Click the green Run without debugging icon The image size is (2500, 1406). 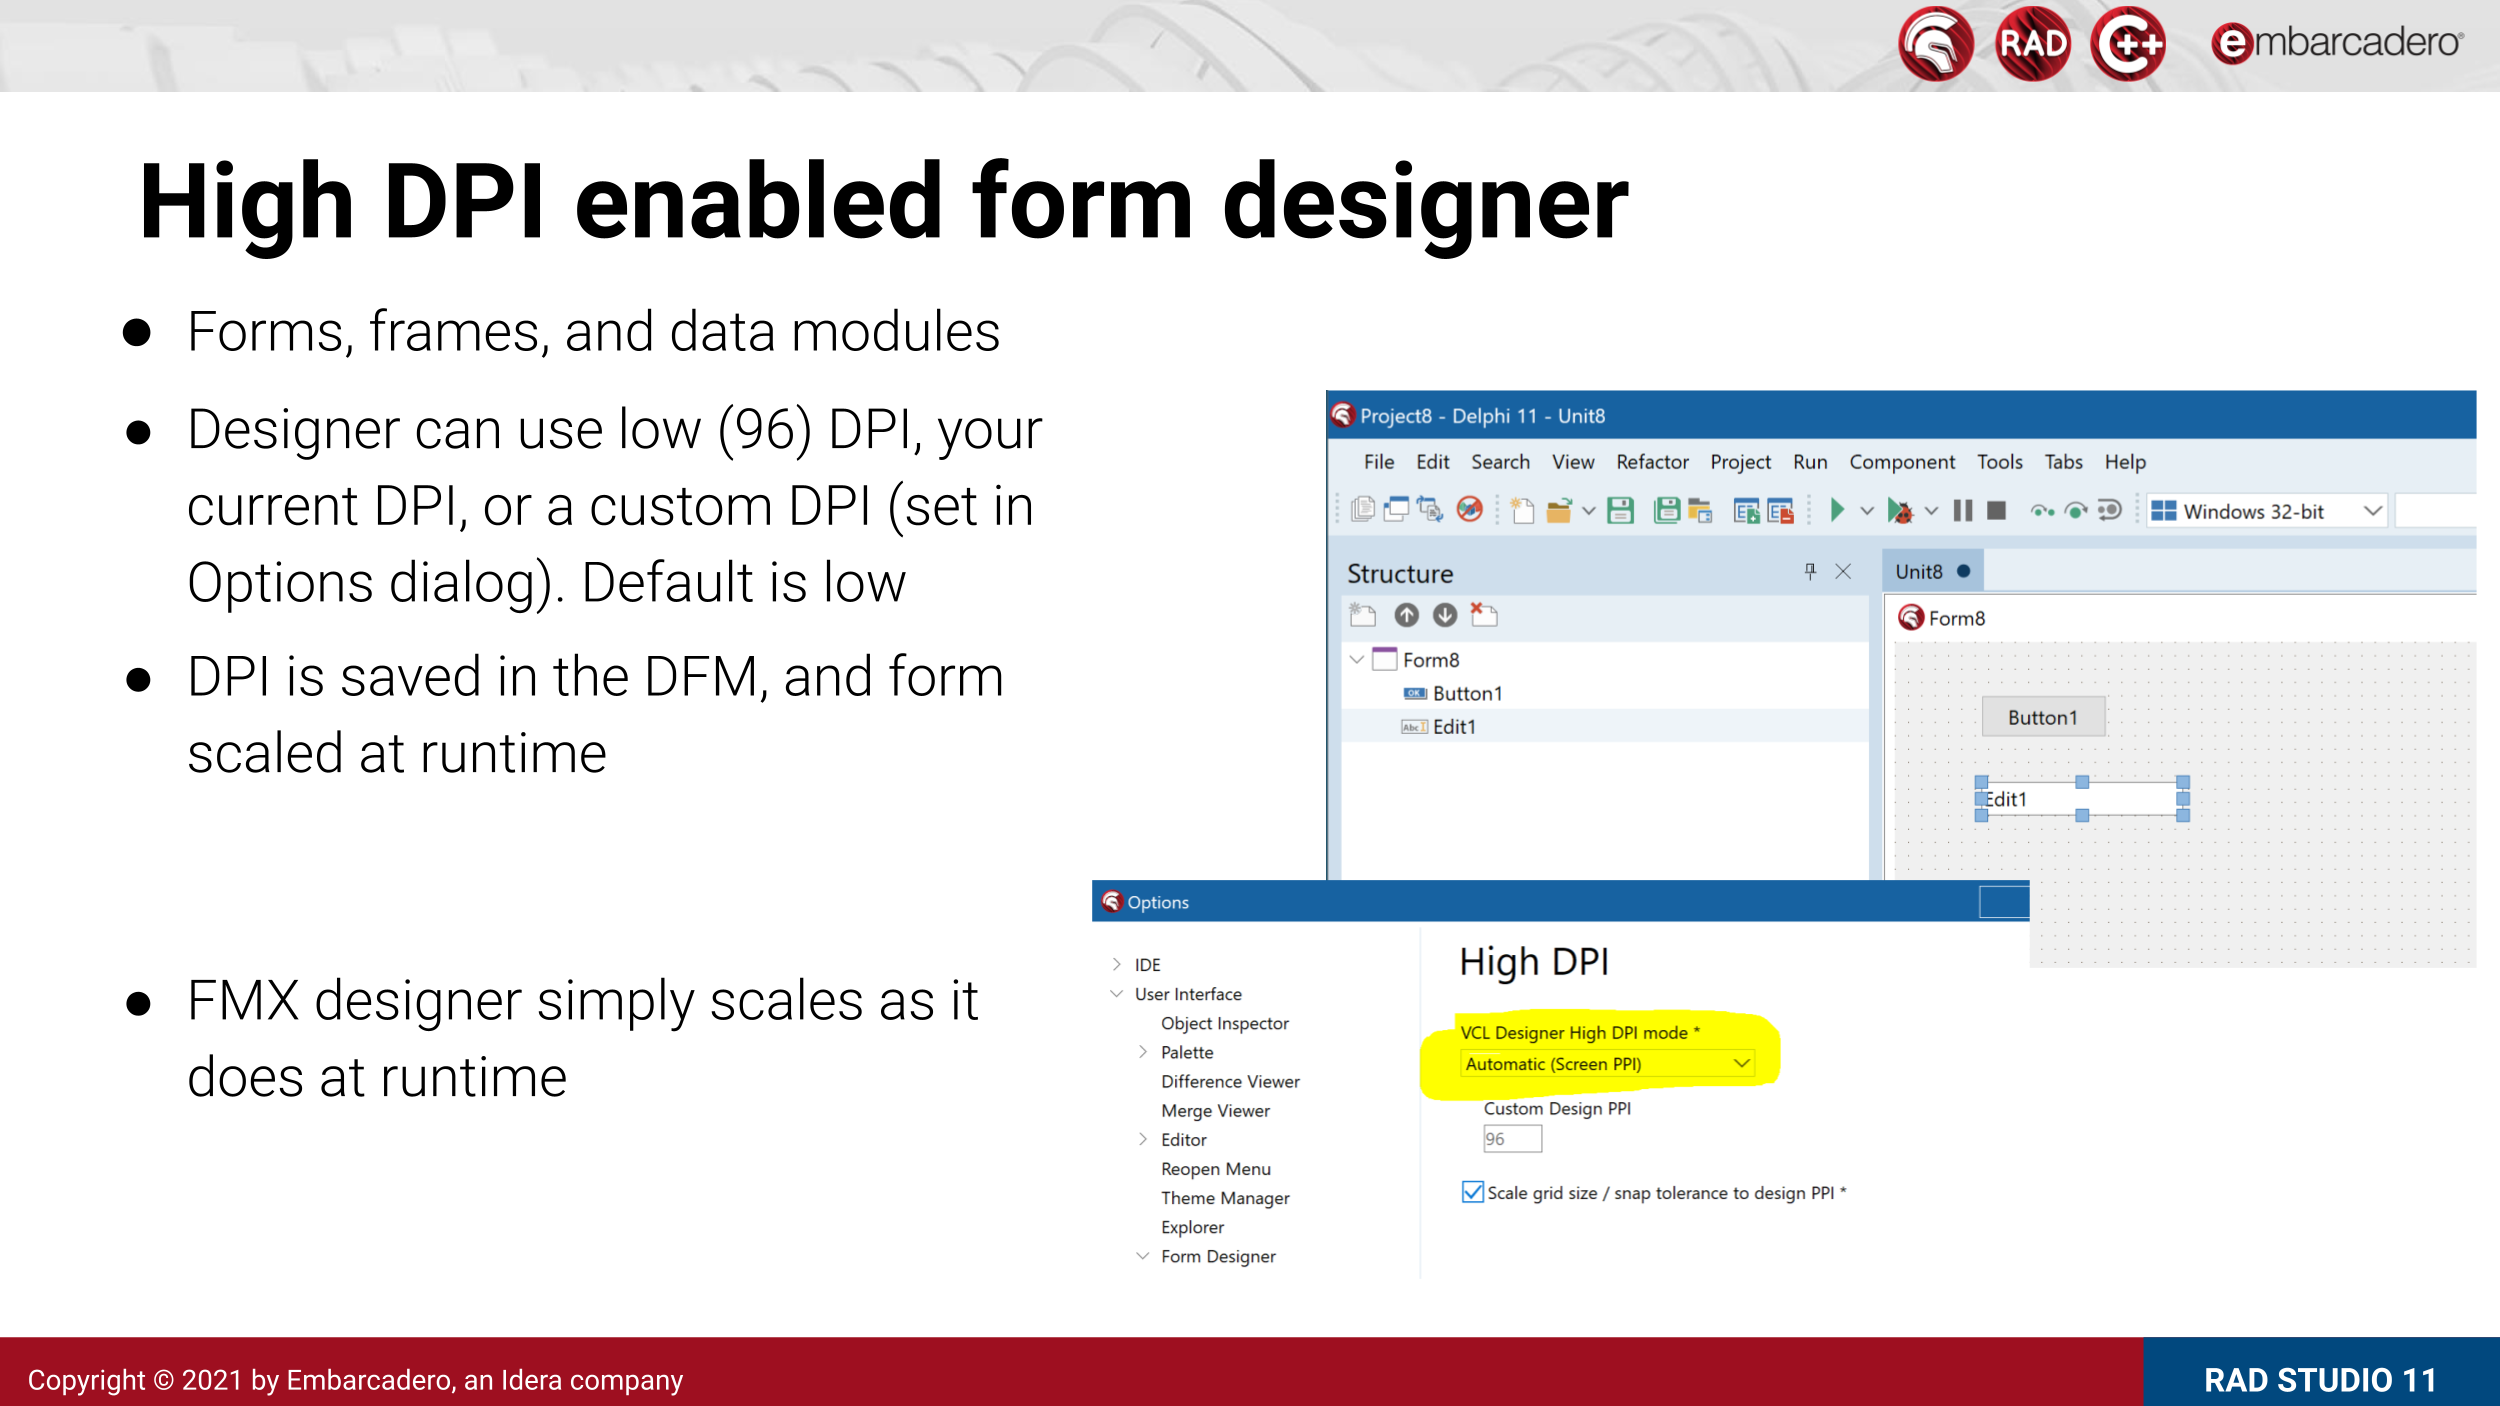1836,511
